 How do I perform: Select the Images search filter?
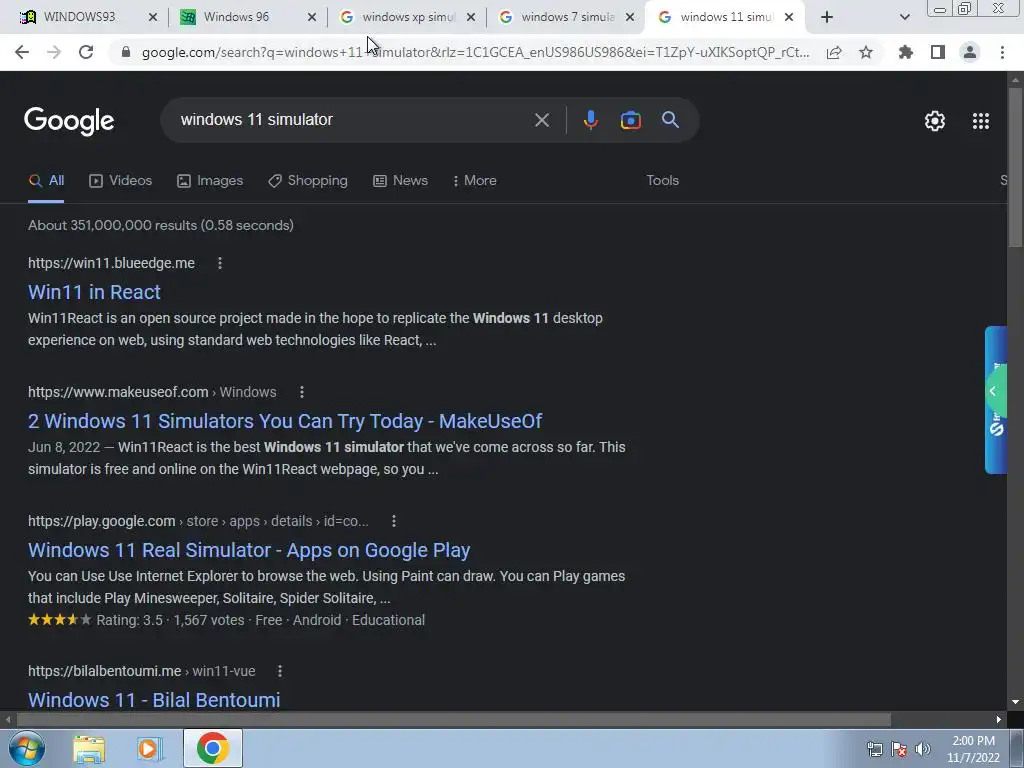pyautogui.click(x=210, y=180)
